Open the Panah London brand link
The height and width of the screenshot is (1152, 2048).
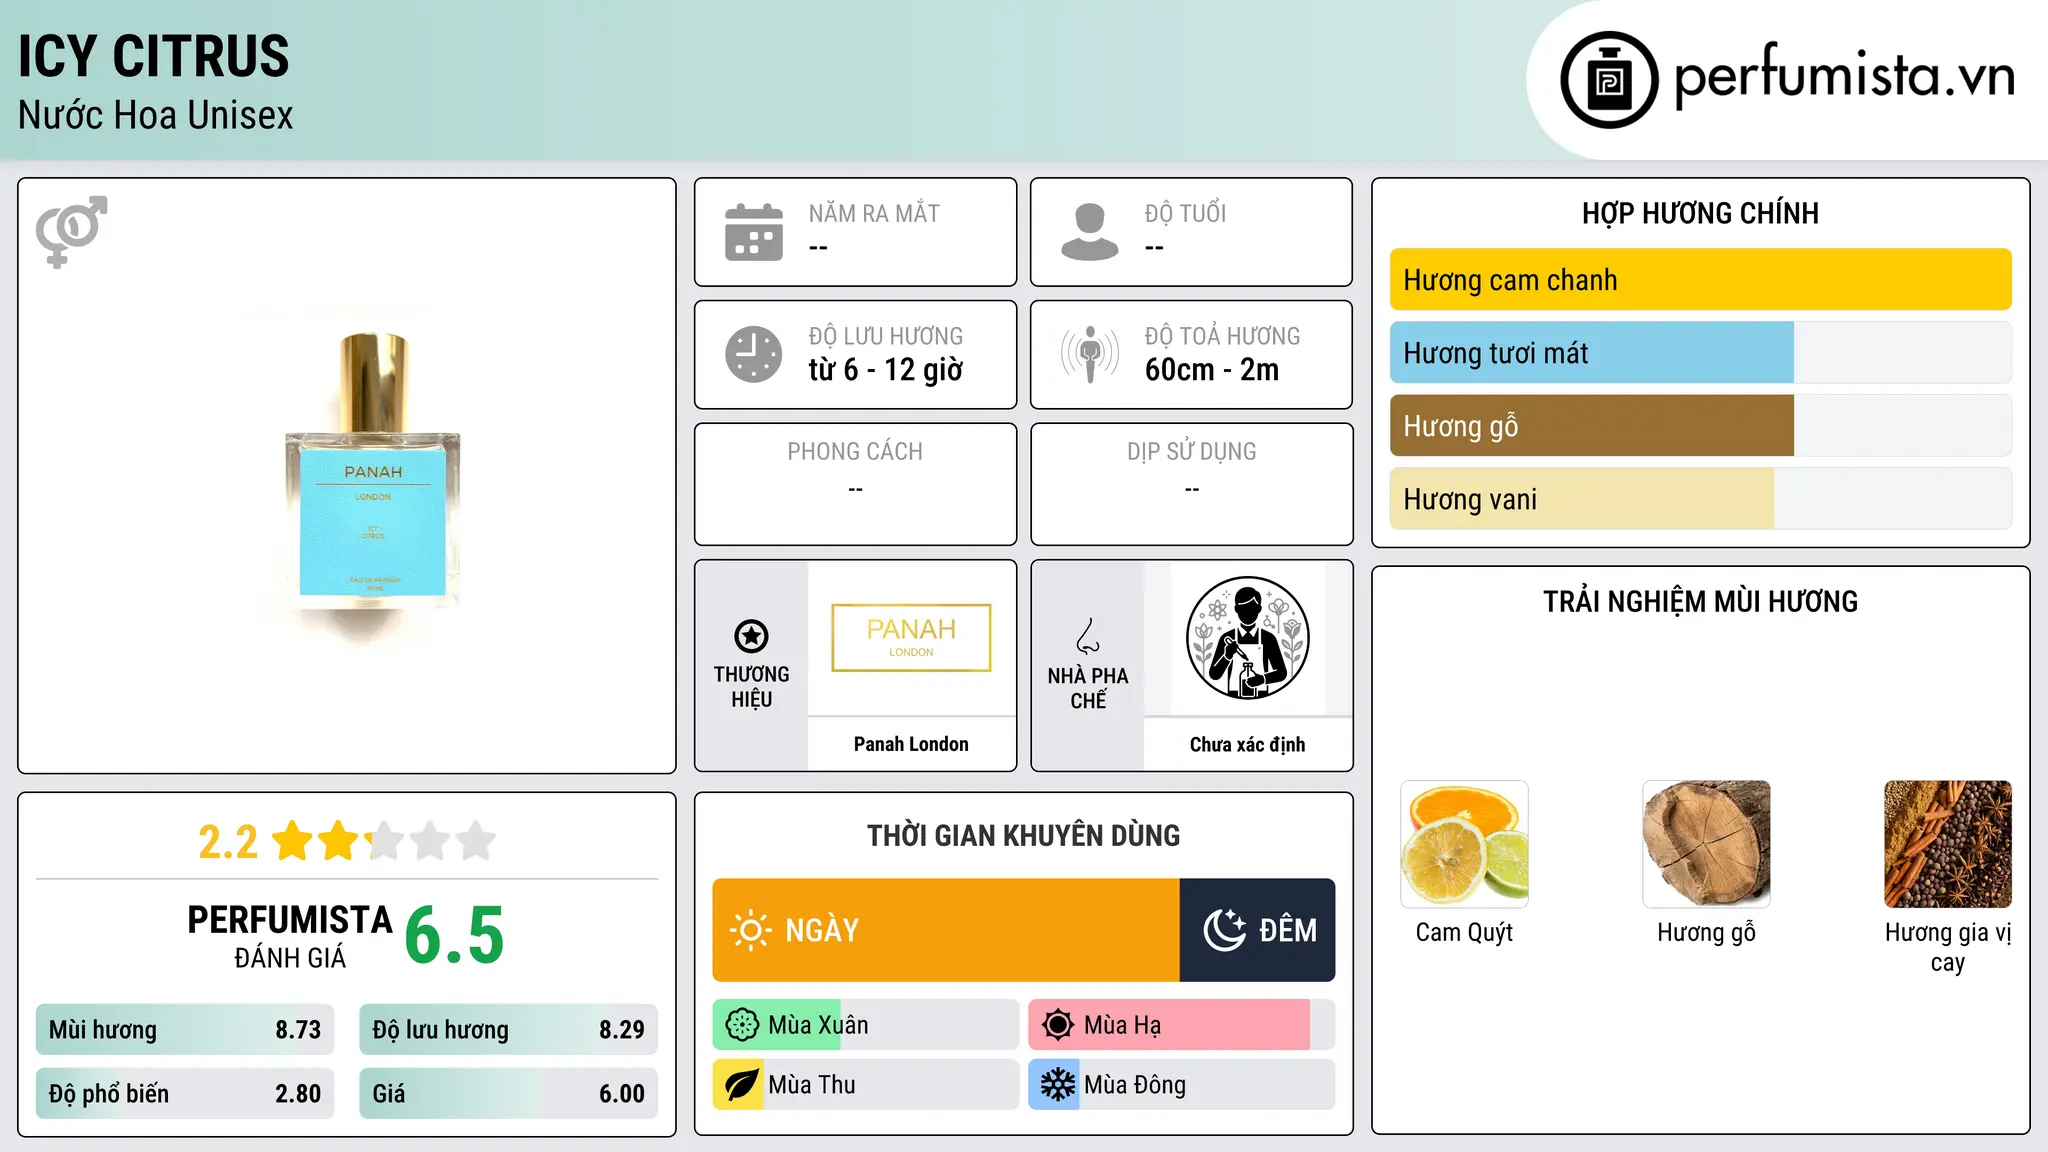(911, 744)
